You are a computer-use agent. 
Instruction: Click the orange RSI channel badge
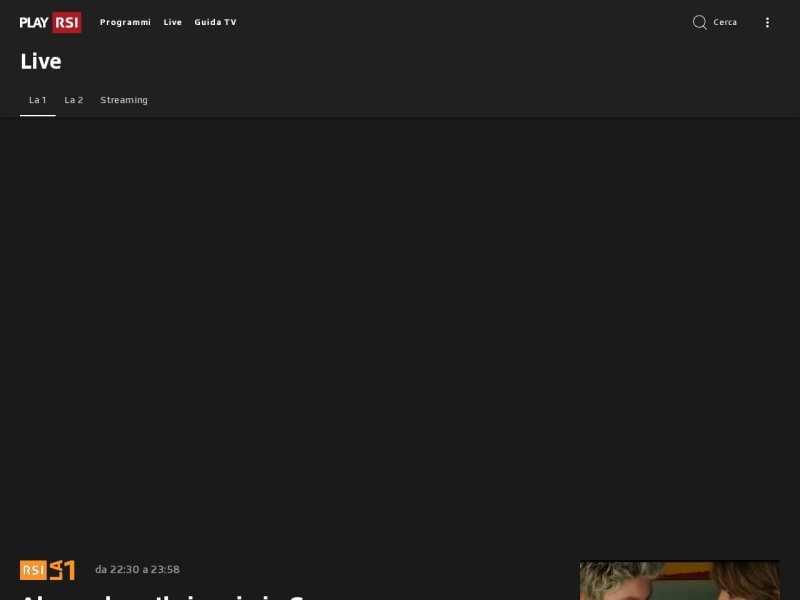33,570
